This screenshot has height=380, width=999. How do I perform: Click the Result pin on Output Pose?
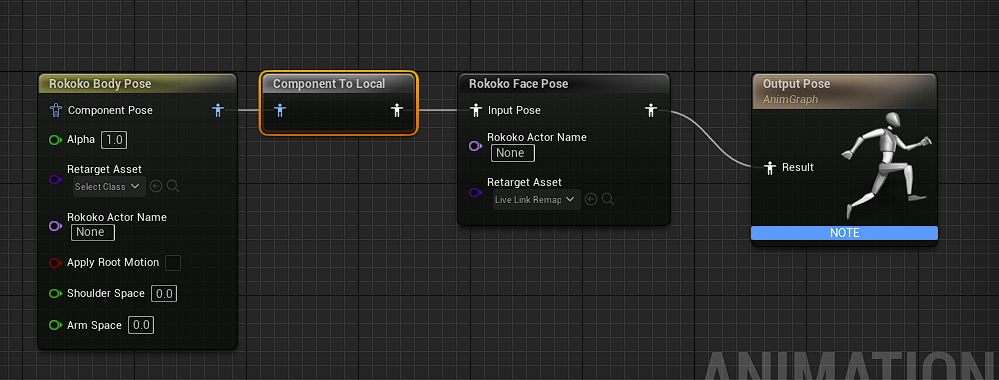[770, 168]
